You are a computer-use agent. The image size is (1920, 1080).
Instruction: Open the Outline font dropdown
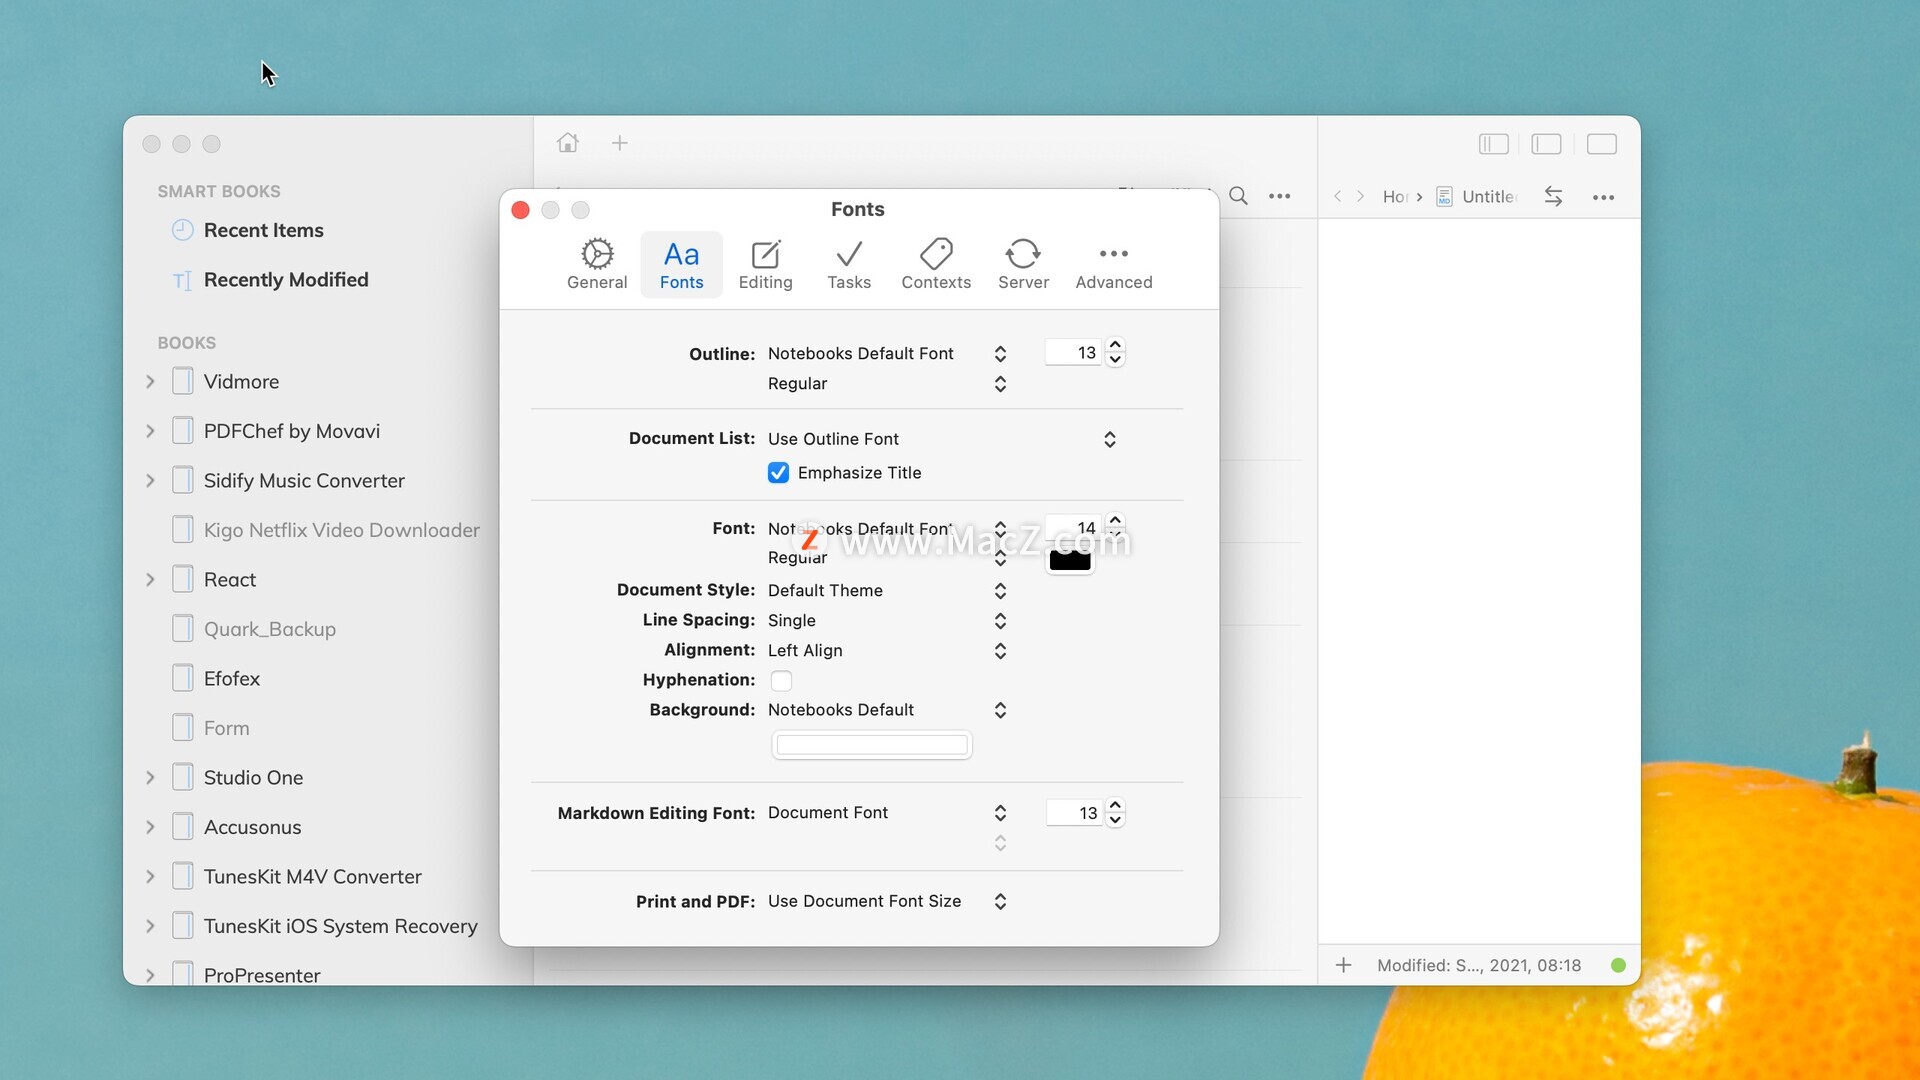(887, 354)
